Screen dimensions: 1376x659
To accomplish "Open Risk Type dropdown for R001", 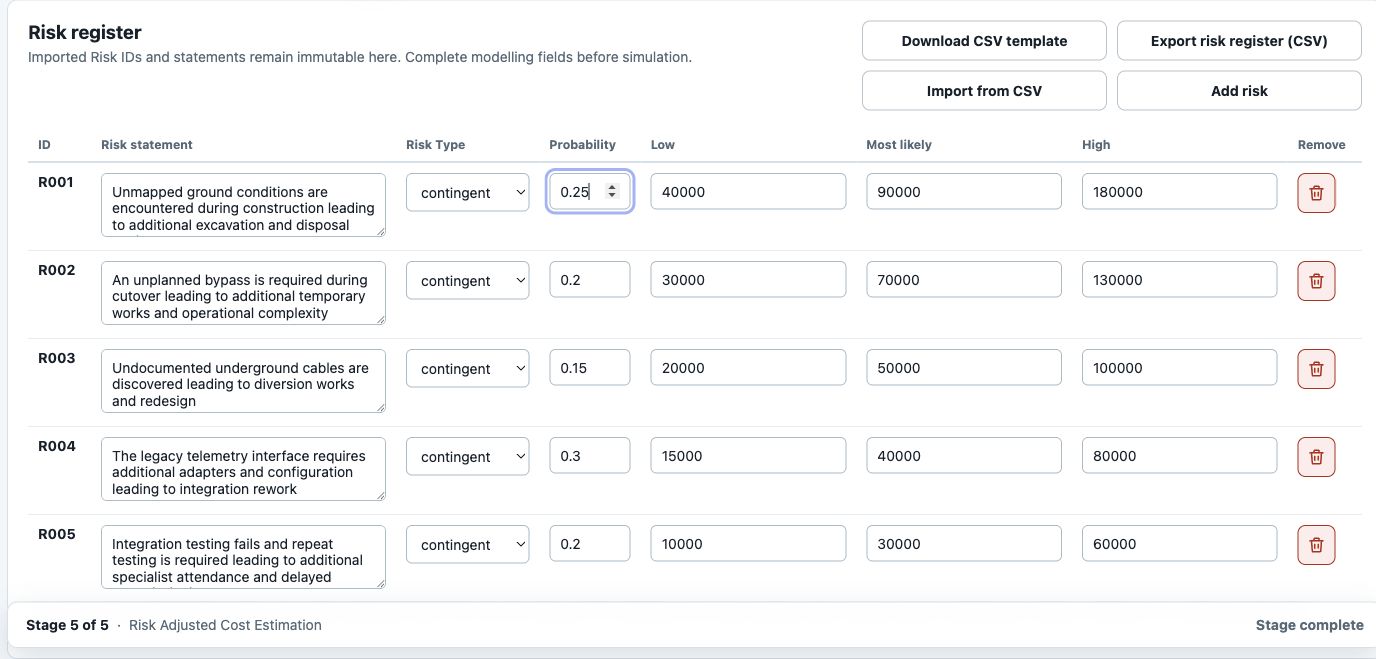I will 467,192.
